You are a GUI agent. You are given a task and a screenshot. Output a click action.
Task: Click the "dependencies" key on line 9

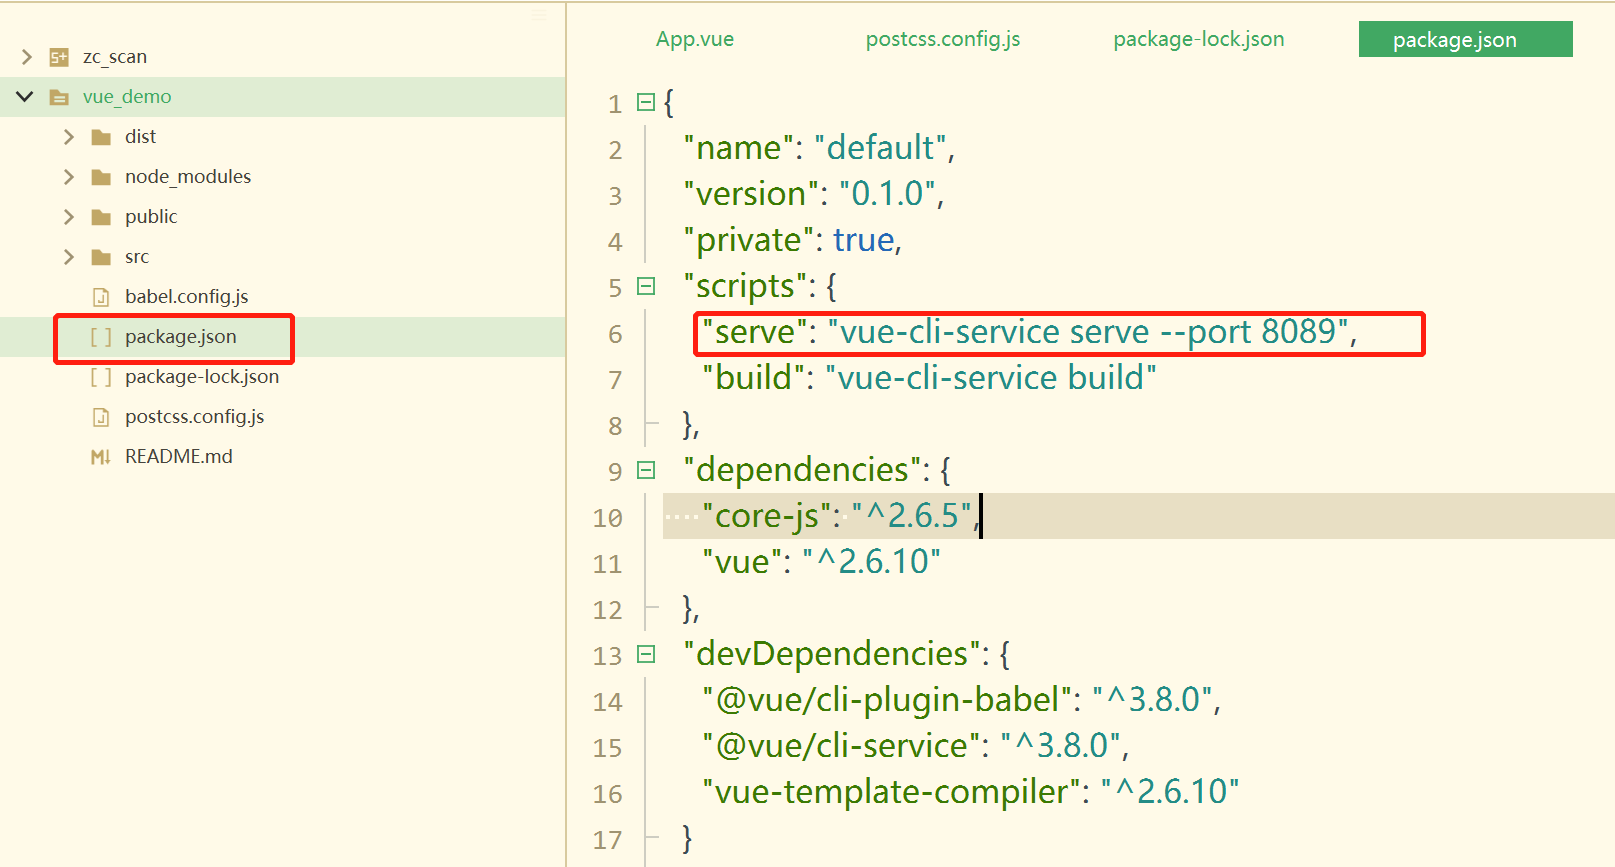(x=802, y=470)
